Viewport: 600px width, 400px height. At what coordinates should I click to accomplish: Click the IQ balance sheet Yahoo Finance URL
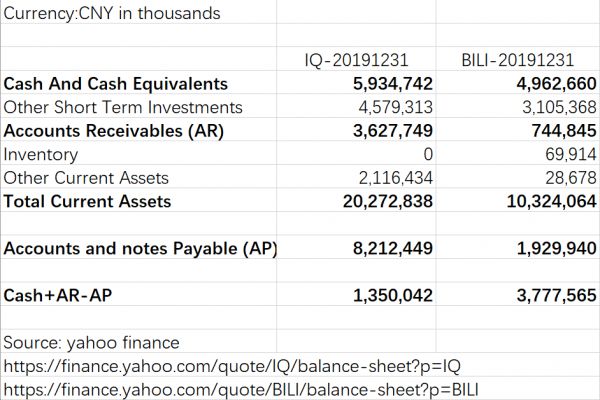coord(233,366)
